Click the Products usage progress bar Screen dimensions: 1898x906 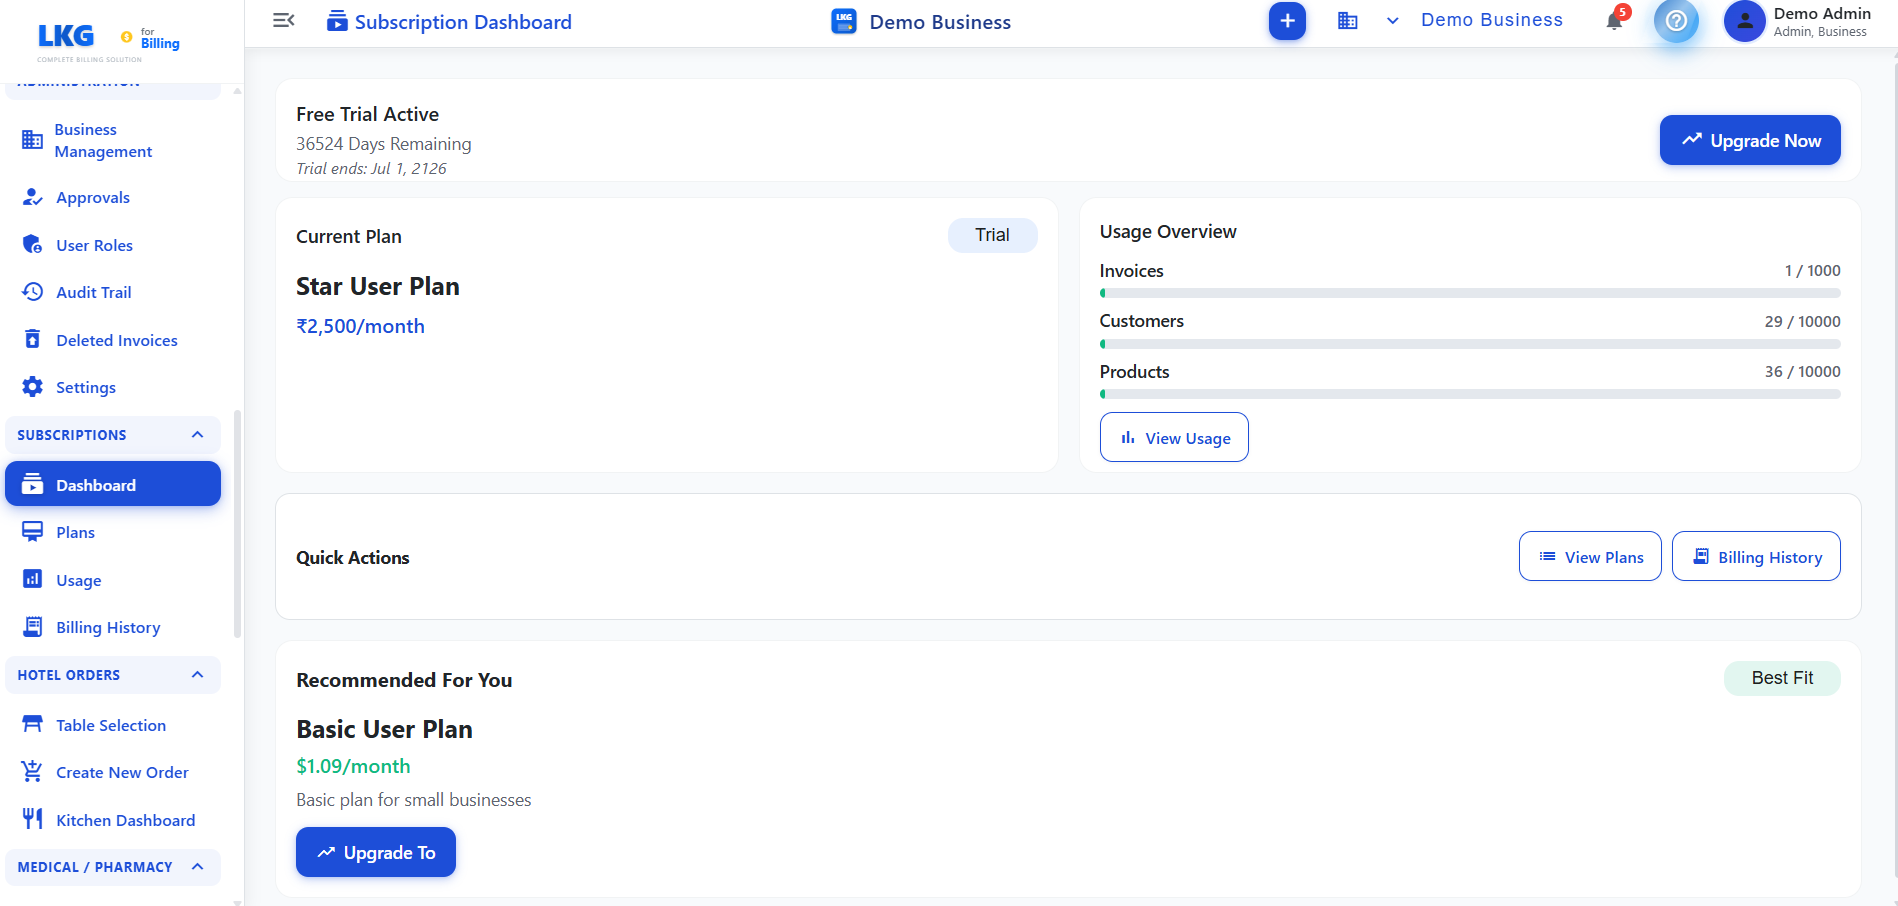[x=1470, y=394]
